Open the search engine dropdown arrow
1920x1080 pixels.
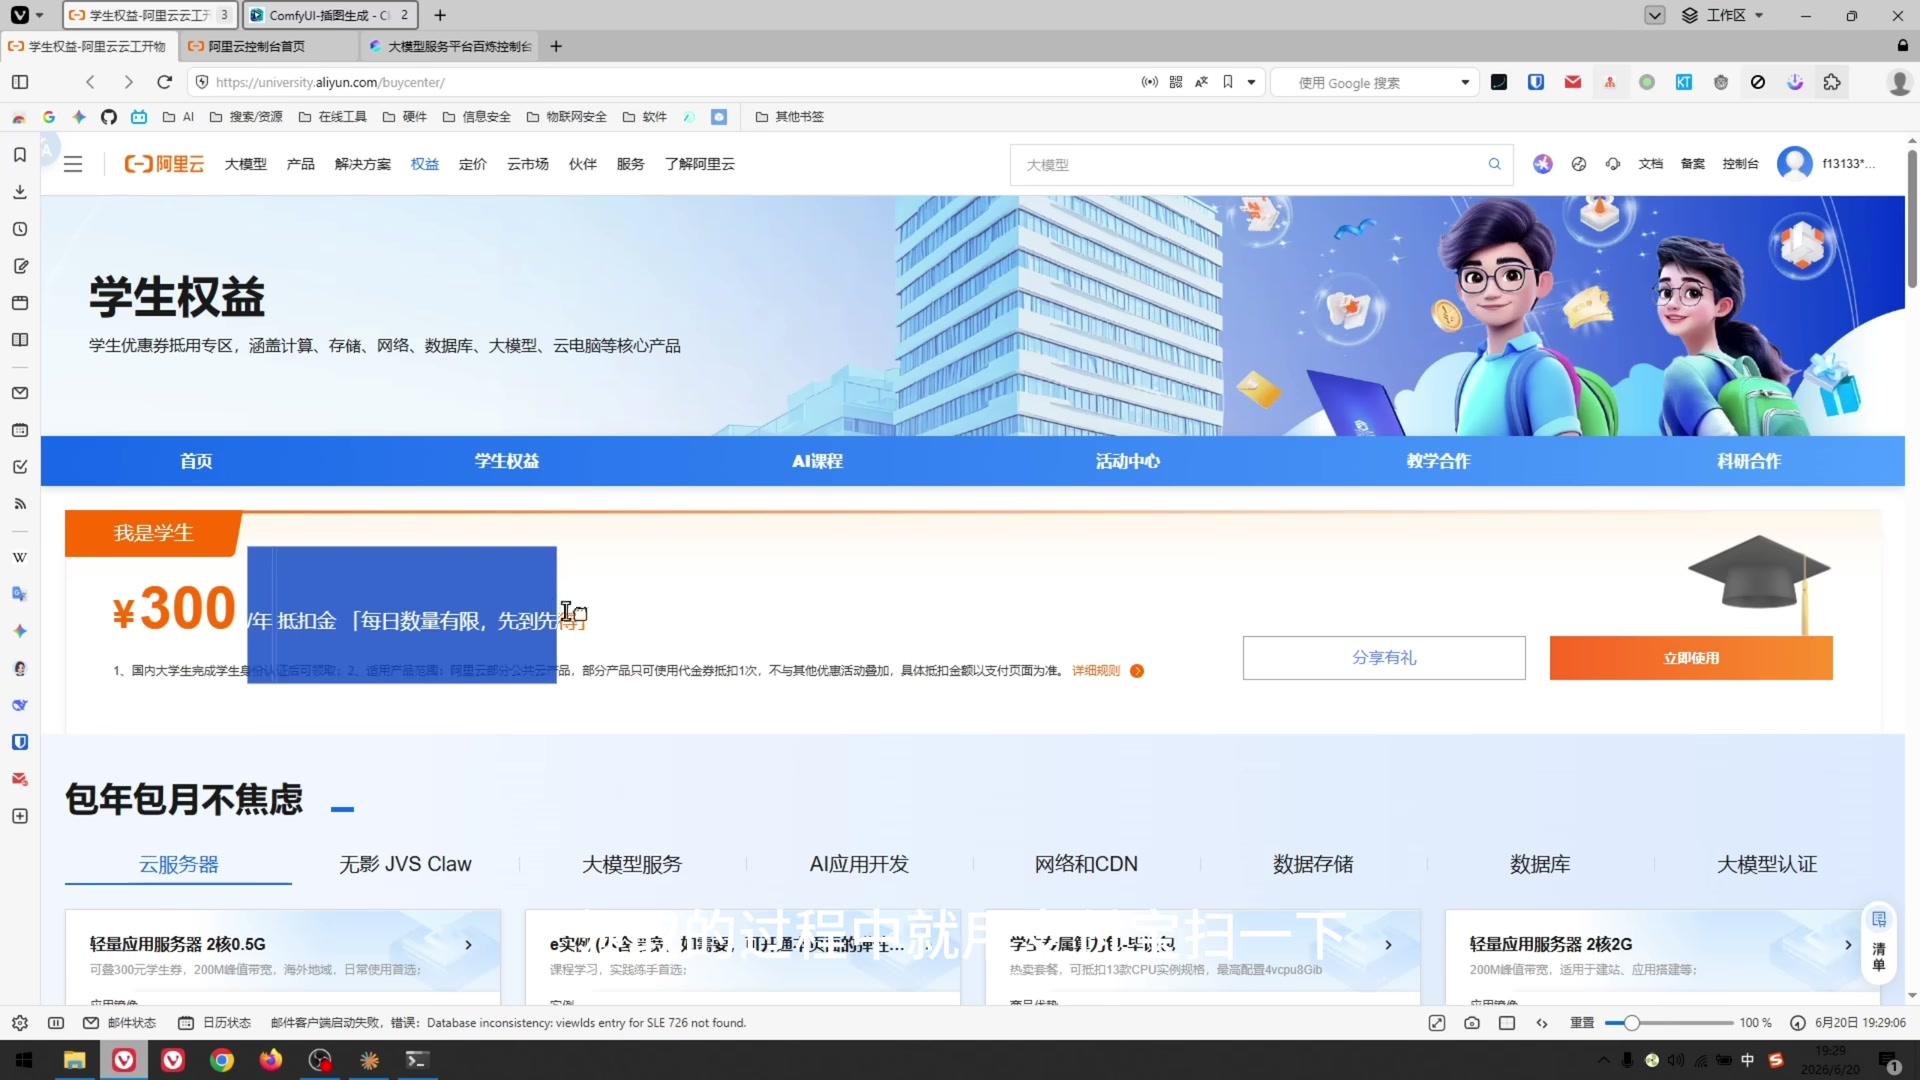(1465, 82)
